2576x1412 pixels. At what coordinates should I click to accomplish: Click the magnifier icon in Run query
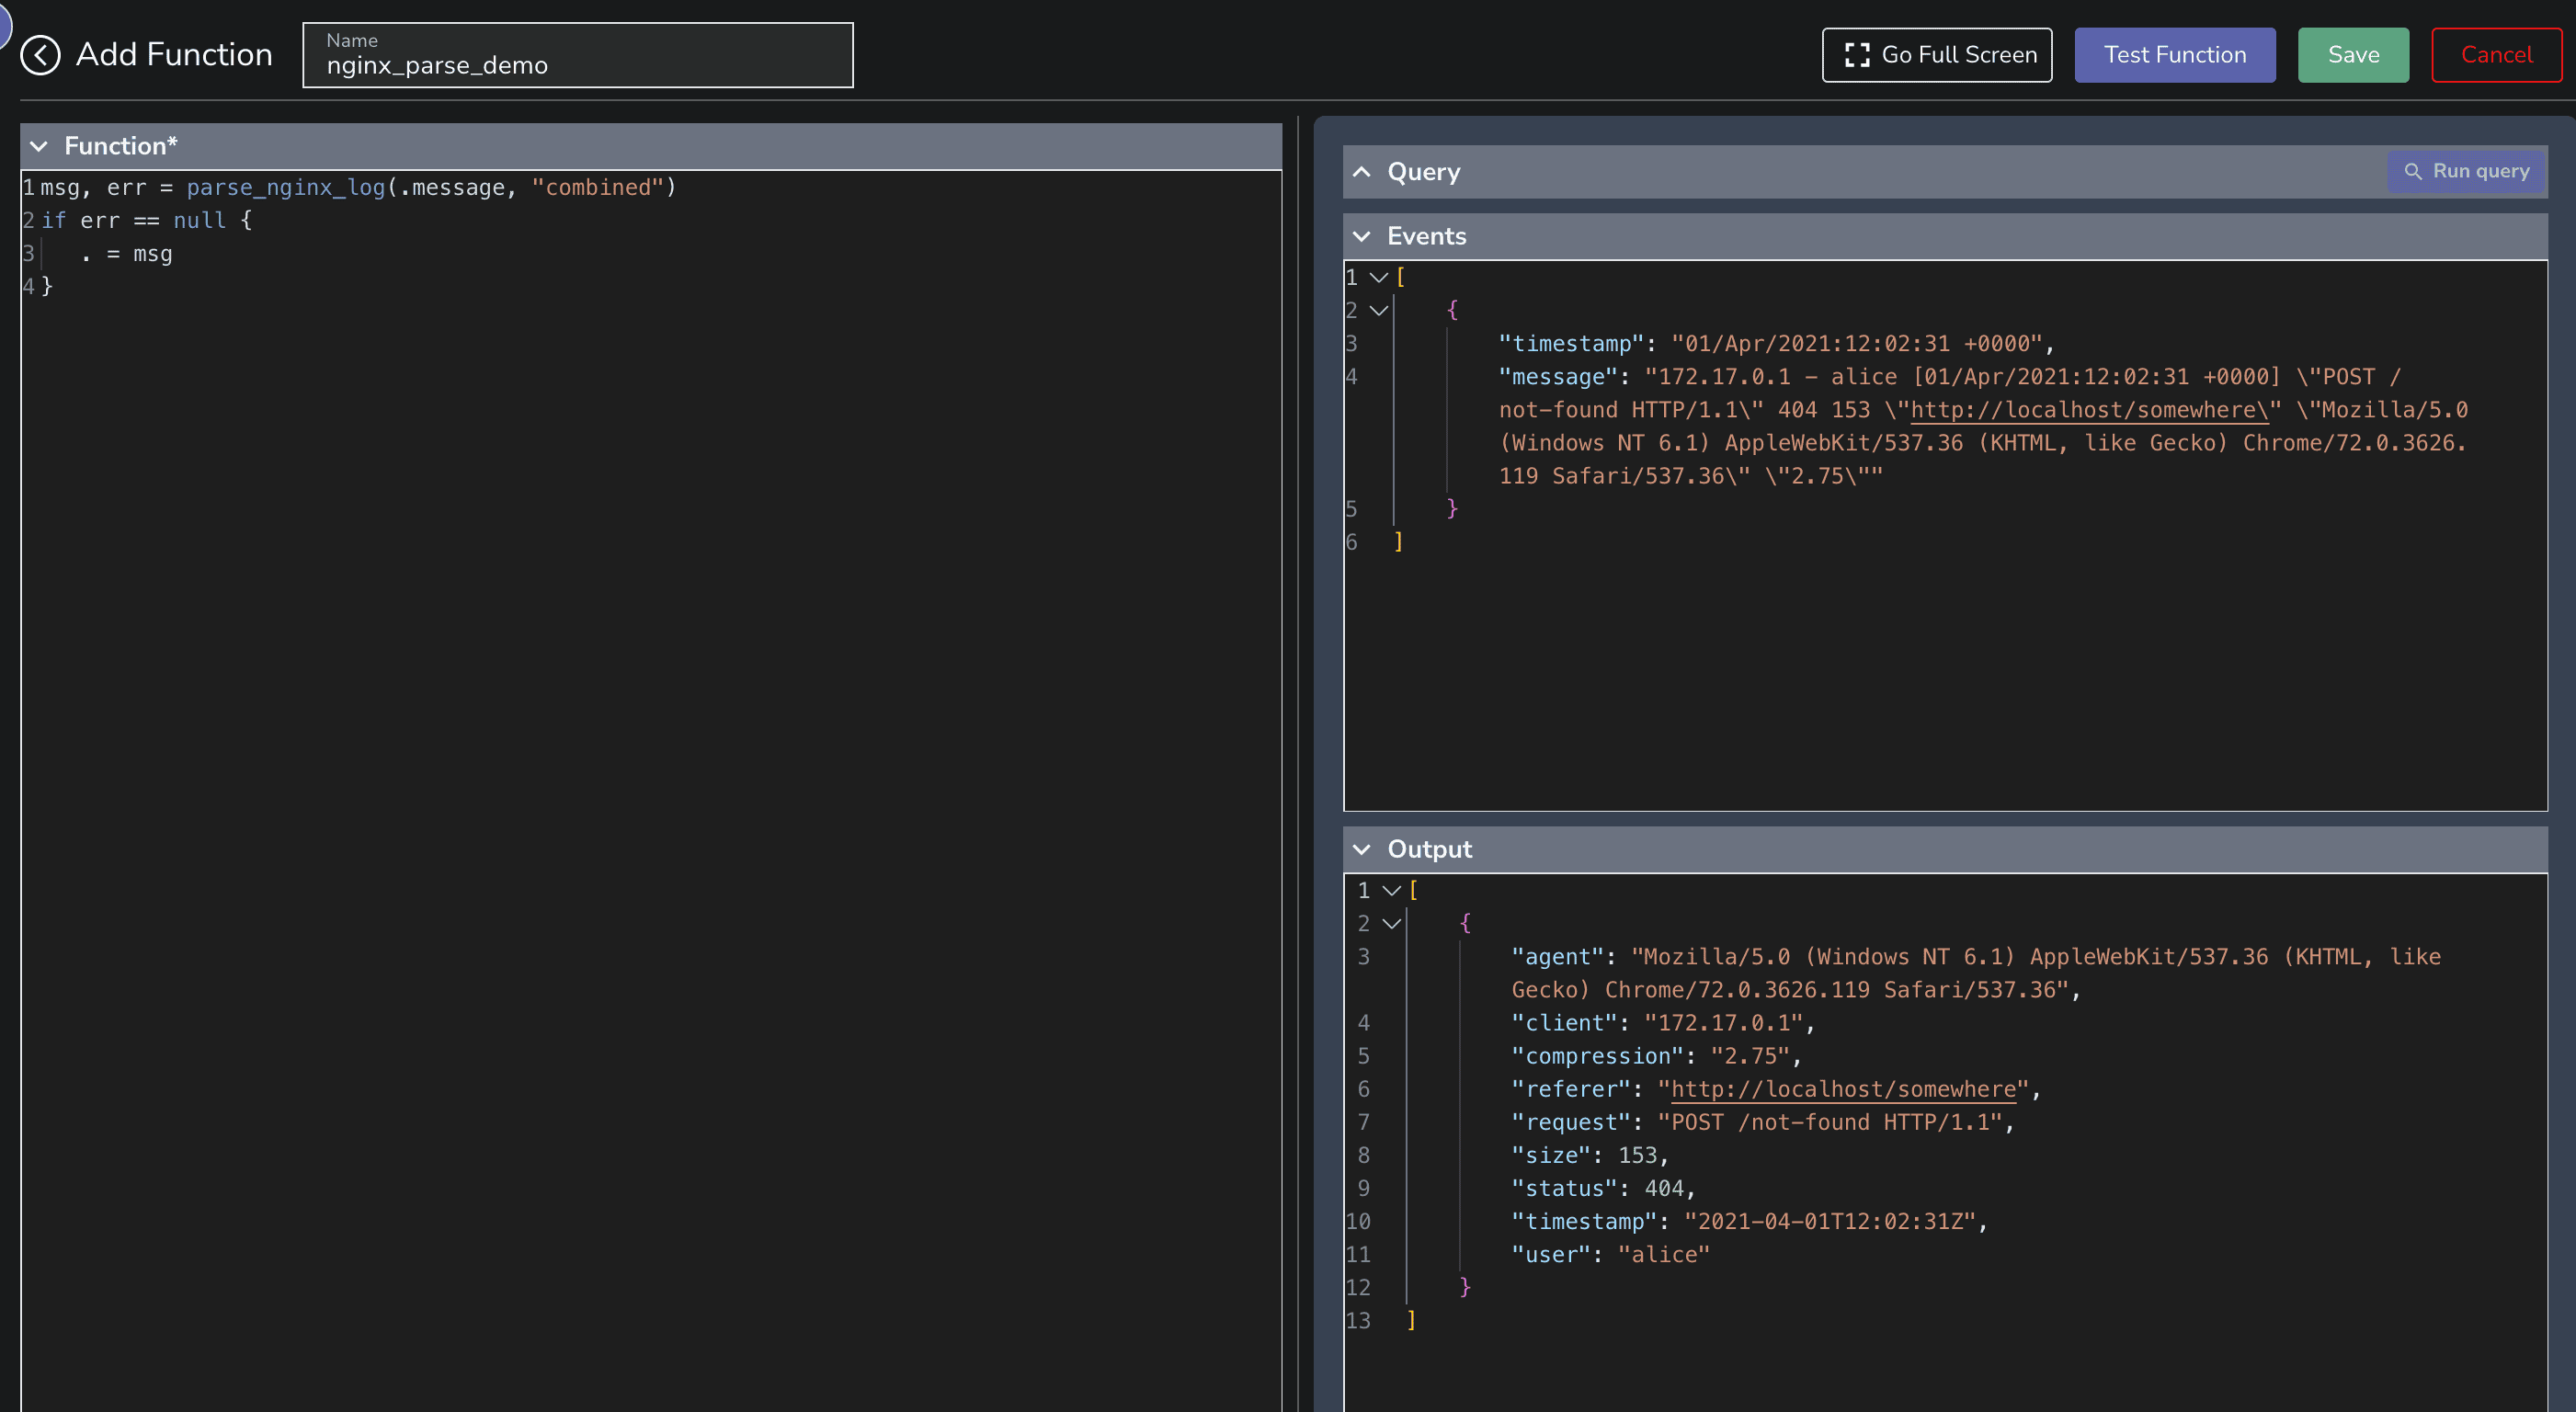click(2412, 171)
